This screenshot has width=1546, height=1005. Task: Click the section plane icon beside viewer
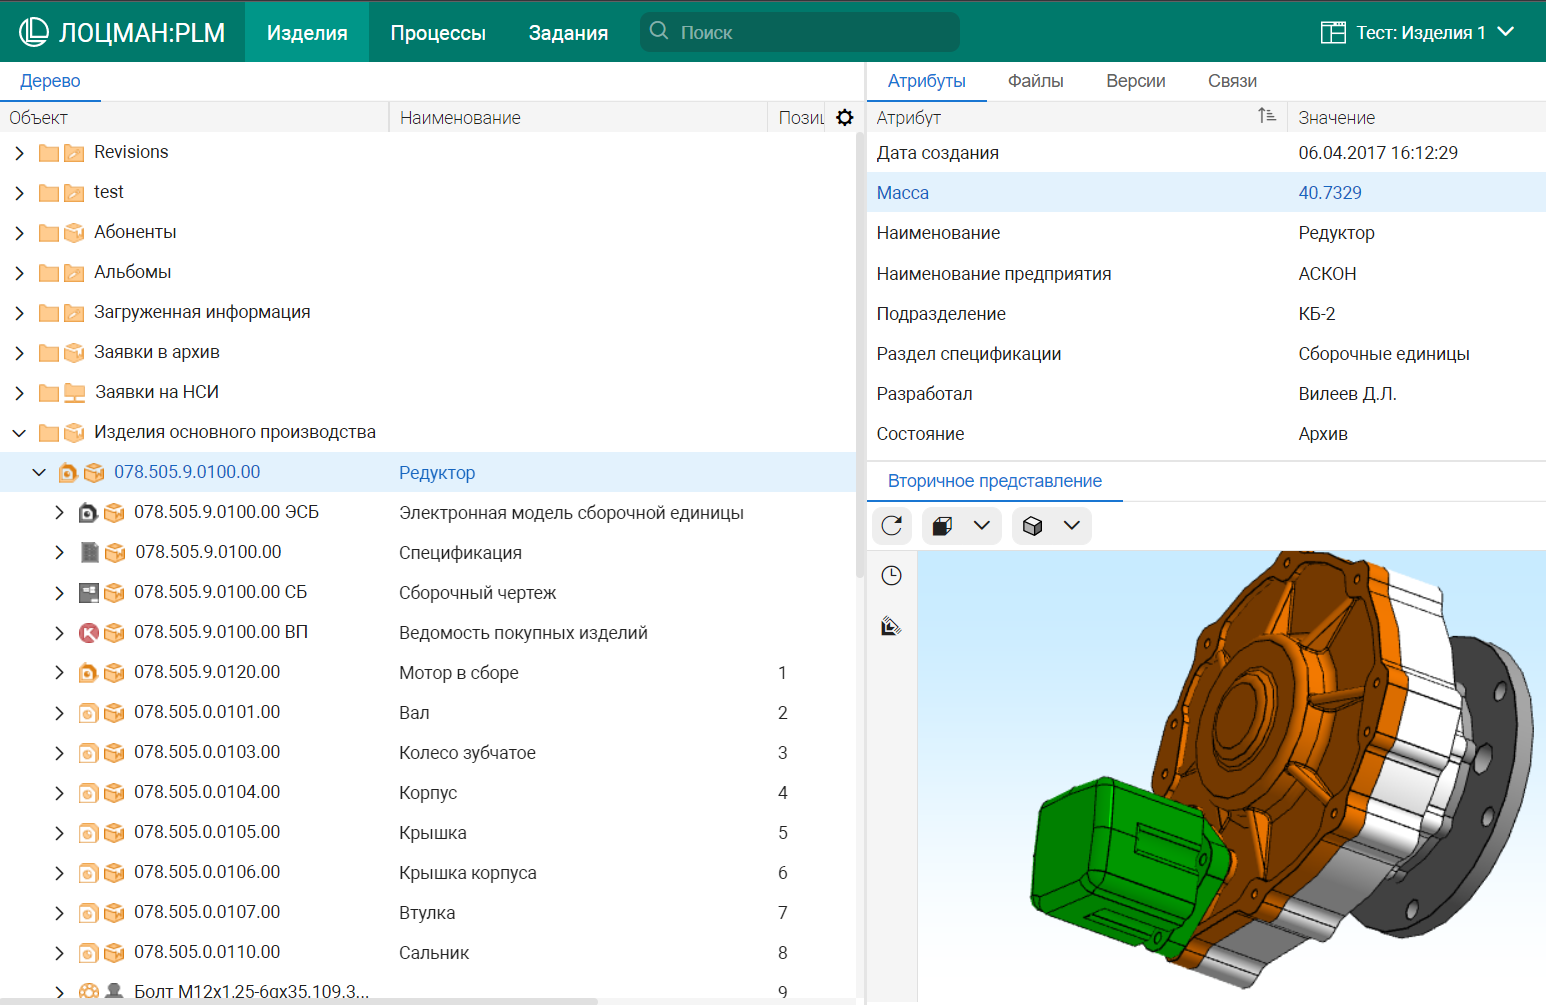(x=891, y=627)
